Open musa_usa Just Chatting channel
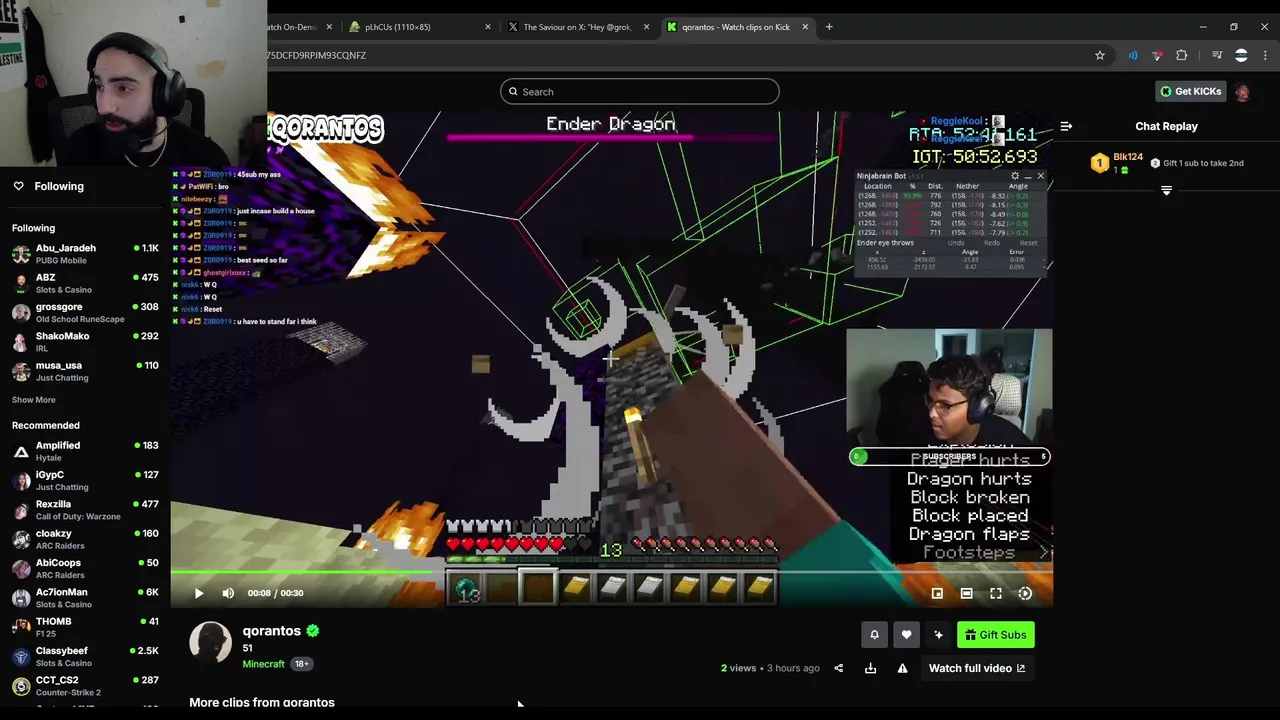The width and height of the screenshot is (1280, 720). point(85,371)
